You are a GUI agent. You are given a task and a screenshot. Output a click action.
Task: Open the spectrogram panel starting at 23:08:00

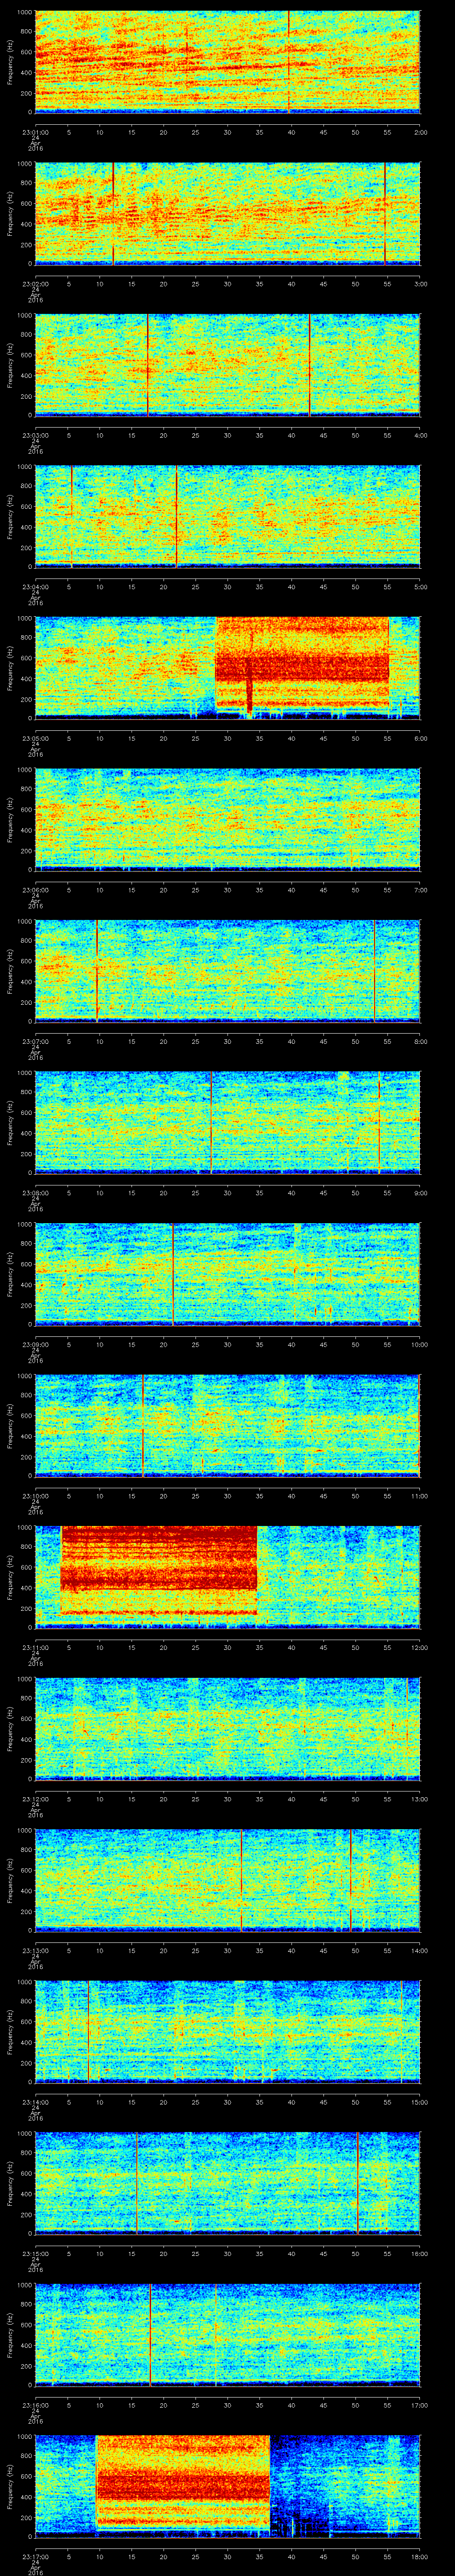[228, 1122]
